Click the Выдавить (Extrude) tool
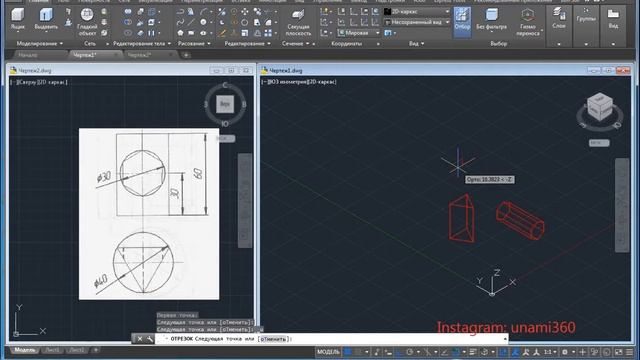The width and height of the screenshot is (640, 360). [x=46, y=19]
